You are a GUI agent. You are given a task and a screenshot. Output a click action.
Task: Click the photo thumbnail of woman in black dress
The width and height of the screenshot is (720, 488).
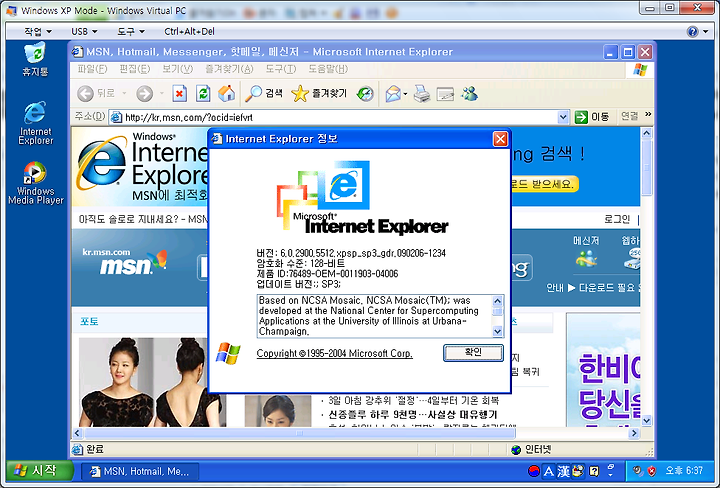tap(152, 382)
